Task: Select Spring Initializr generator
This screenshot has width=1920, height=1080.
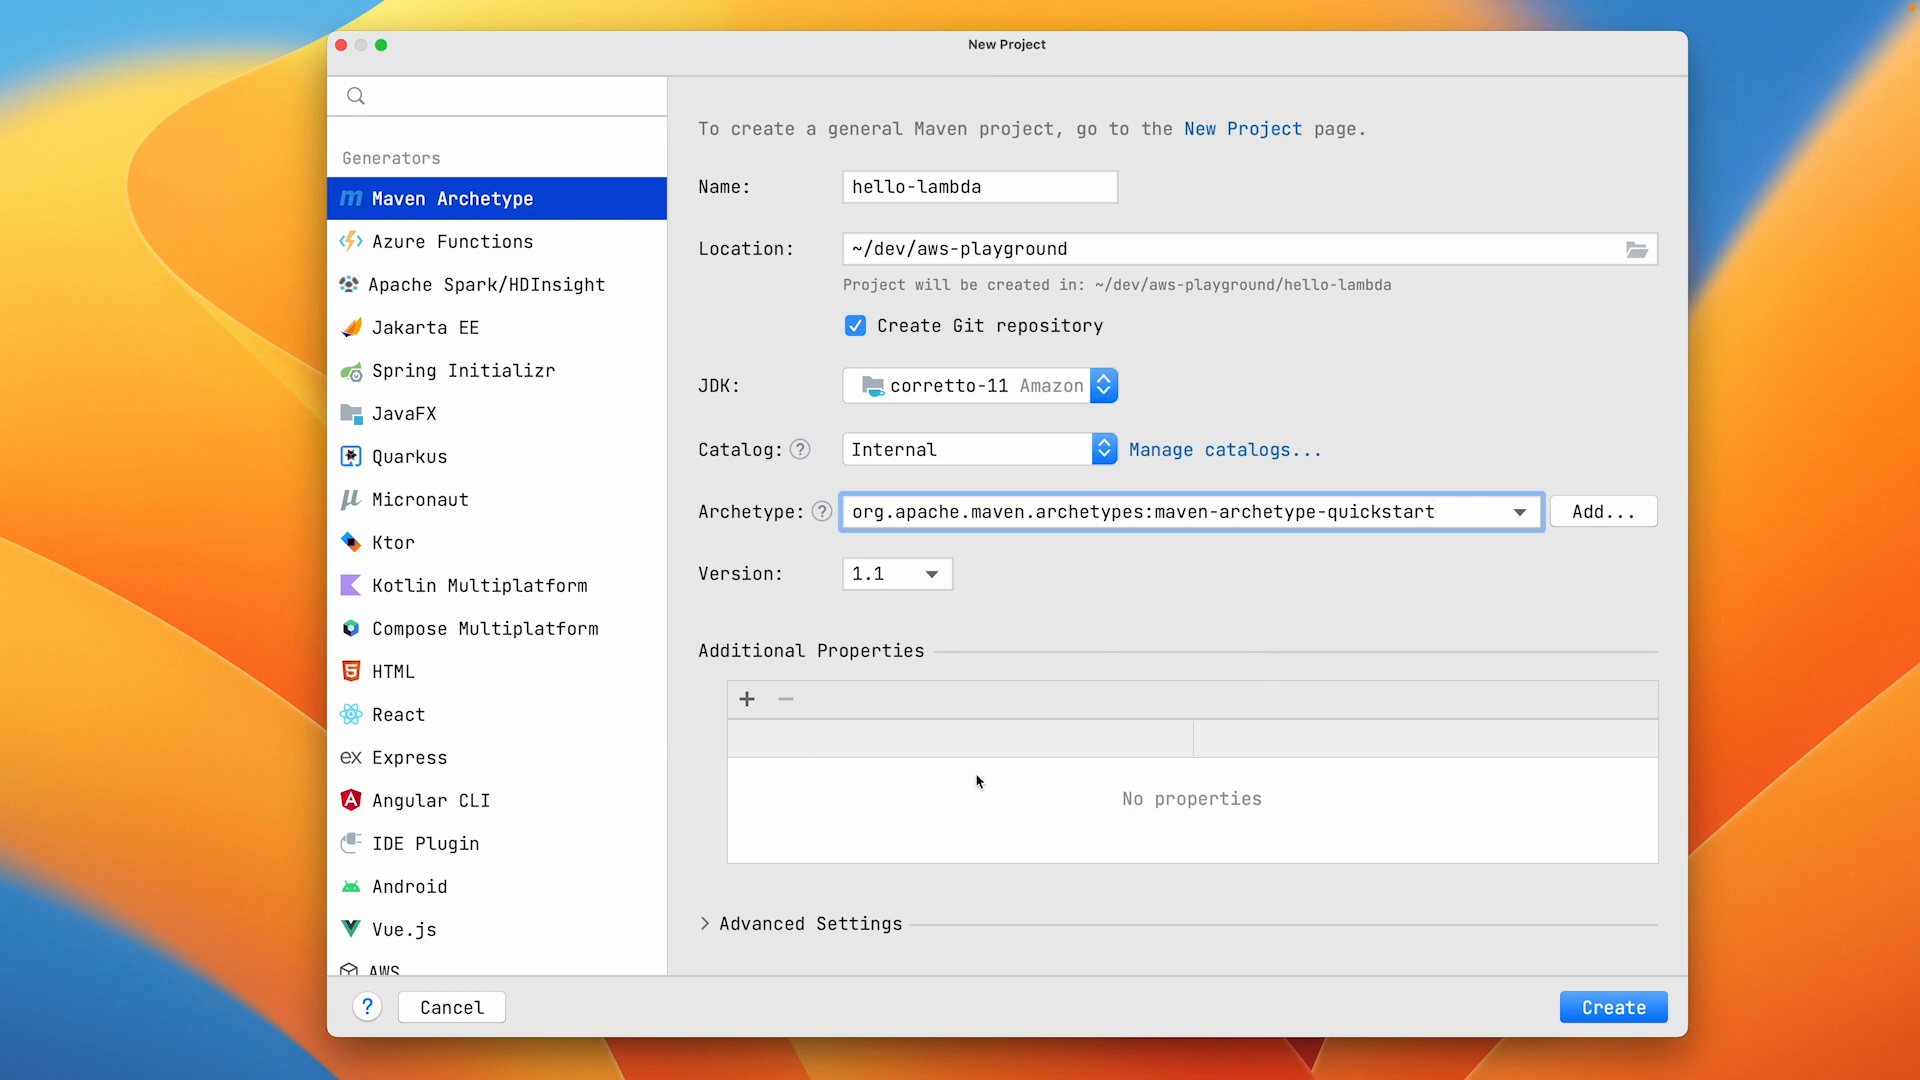Action: [x=464, y=371]
